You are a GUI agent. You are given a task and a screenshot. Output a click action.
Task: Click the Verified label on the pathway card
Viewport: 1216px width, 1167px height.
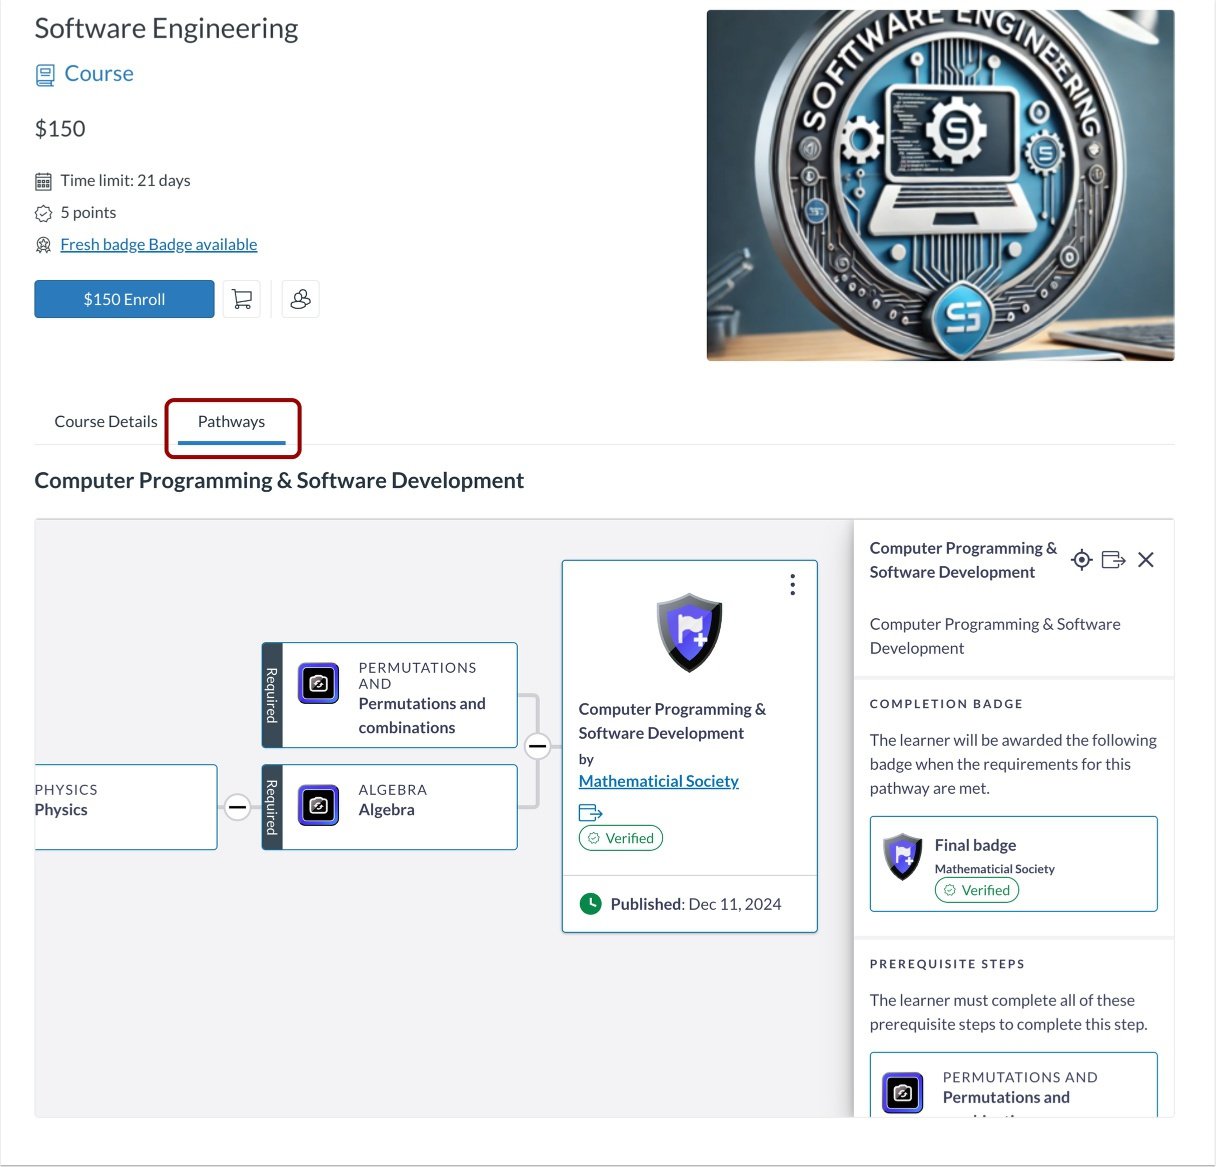coord(620,838)
